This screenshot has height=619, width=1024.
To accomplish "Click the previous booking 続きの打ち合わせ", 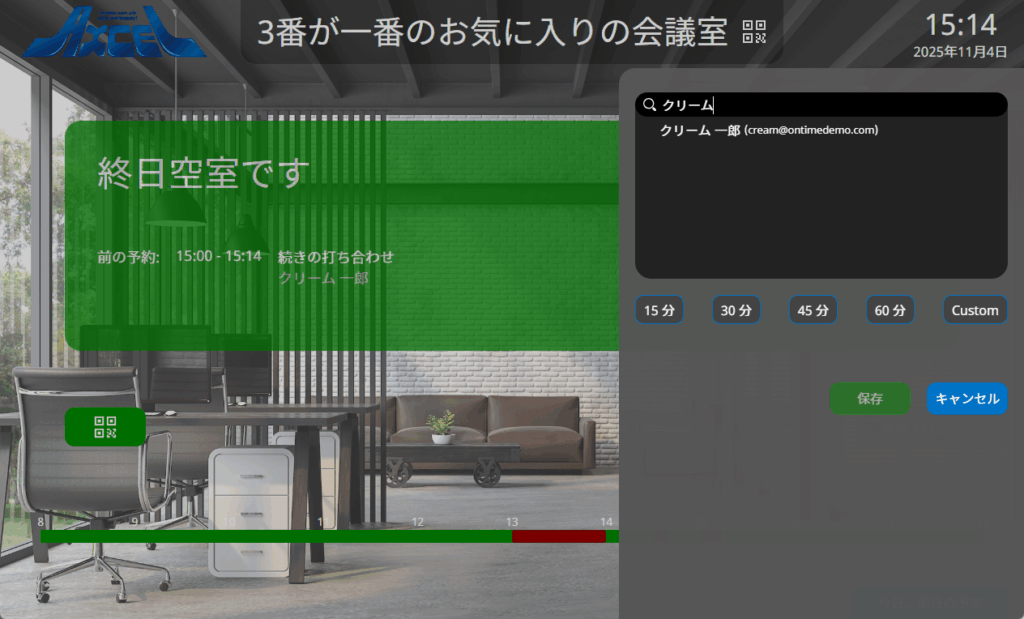I will tap(336, 257).
